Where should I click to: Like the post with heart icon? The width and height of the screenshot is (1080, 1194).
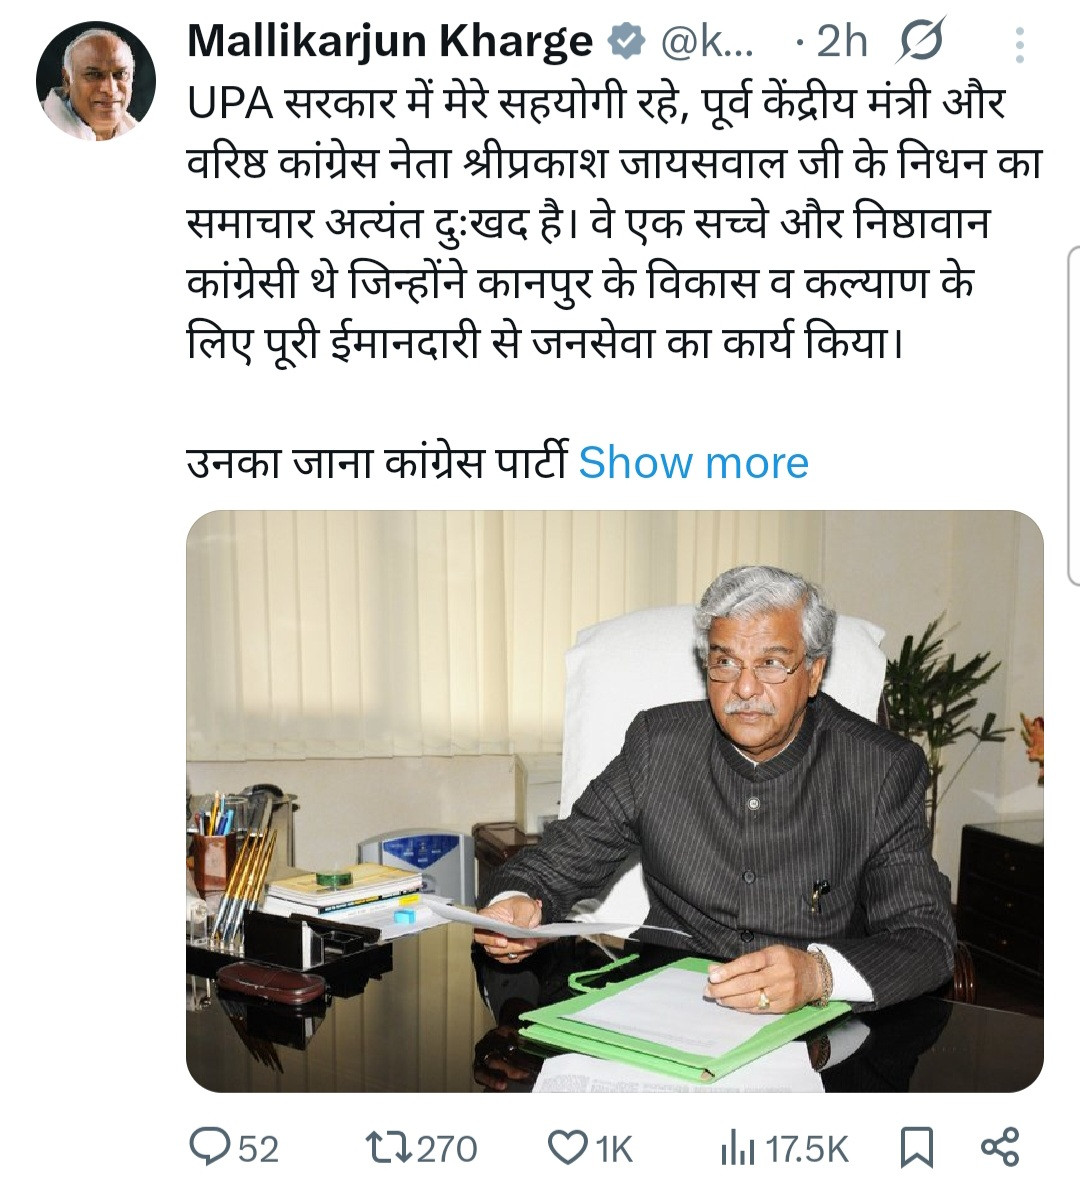point(569,1148)
